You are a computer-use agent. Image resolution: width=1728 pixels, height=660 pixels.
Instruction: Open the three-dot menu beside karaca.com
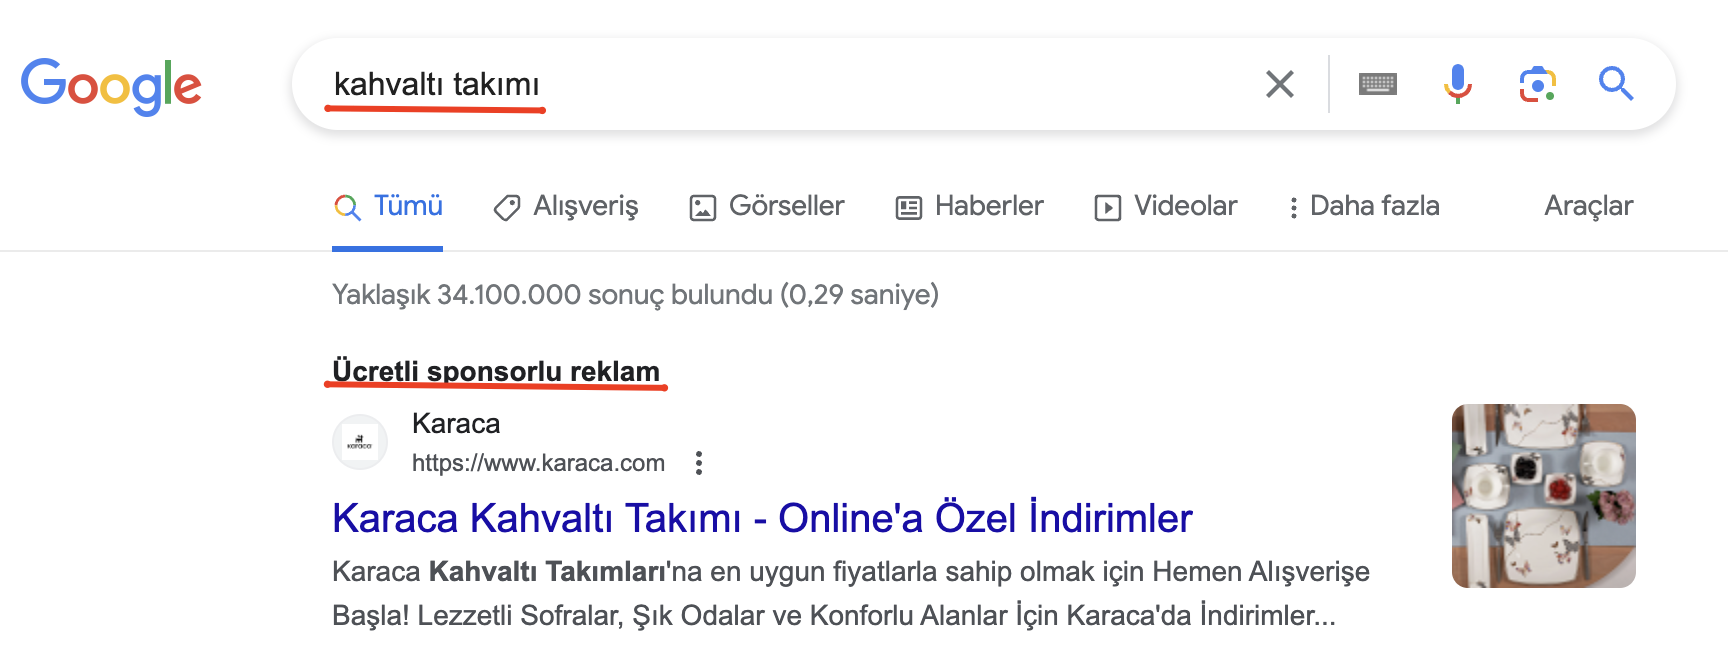pyautogui.click(x=698, y=463)
